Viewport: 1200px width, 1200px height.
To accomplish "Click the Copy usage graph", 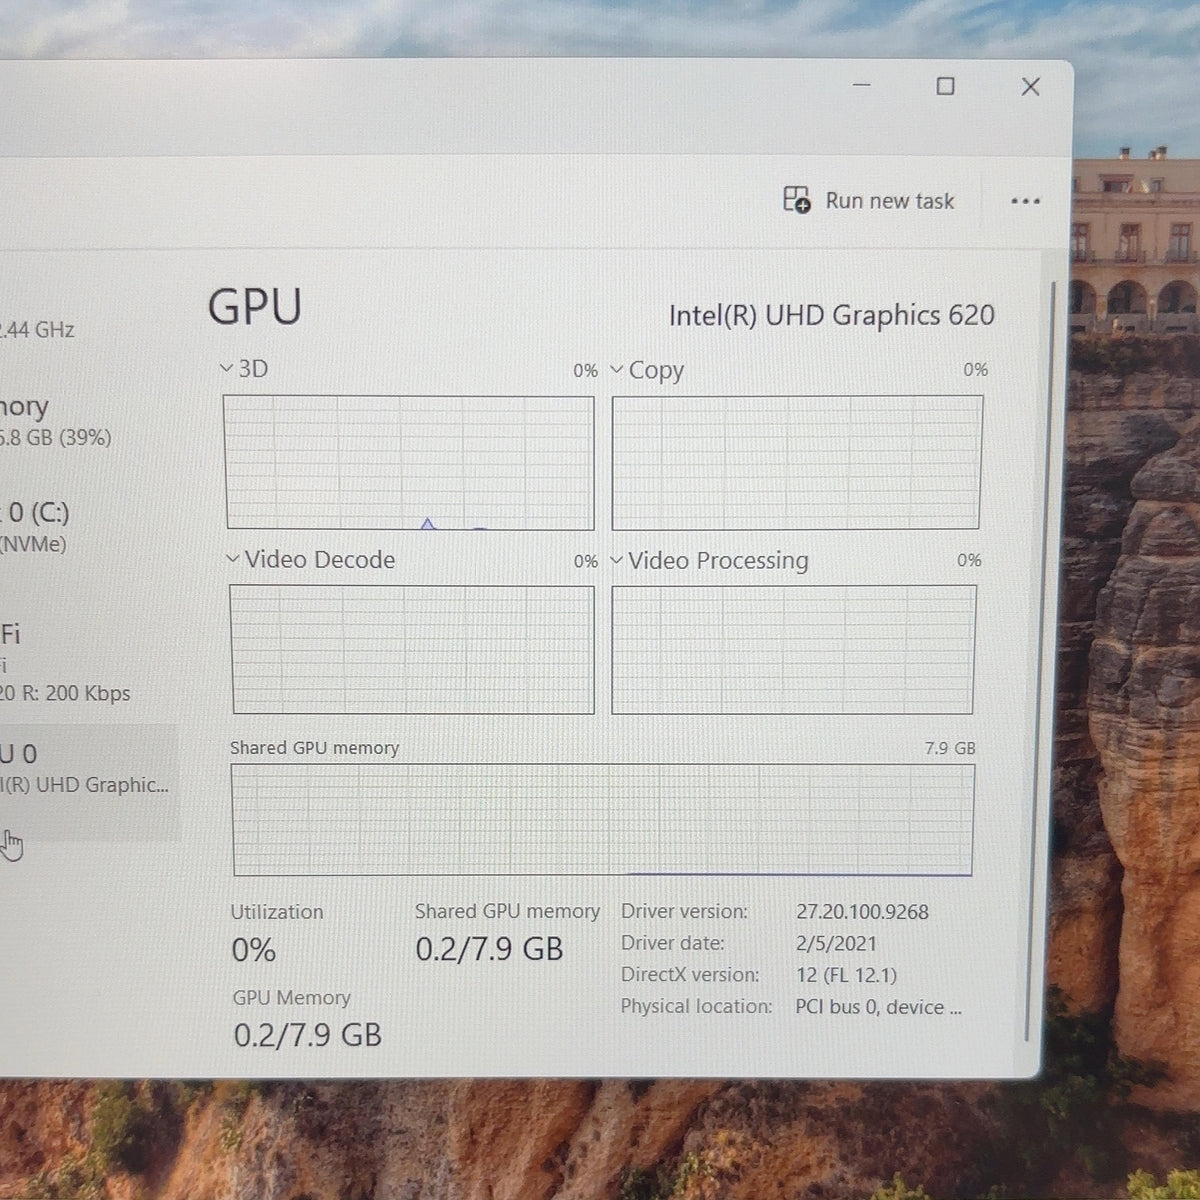I will click(797, 462).
